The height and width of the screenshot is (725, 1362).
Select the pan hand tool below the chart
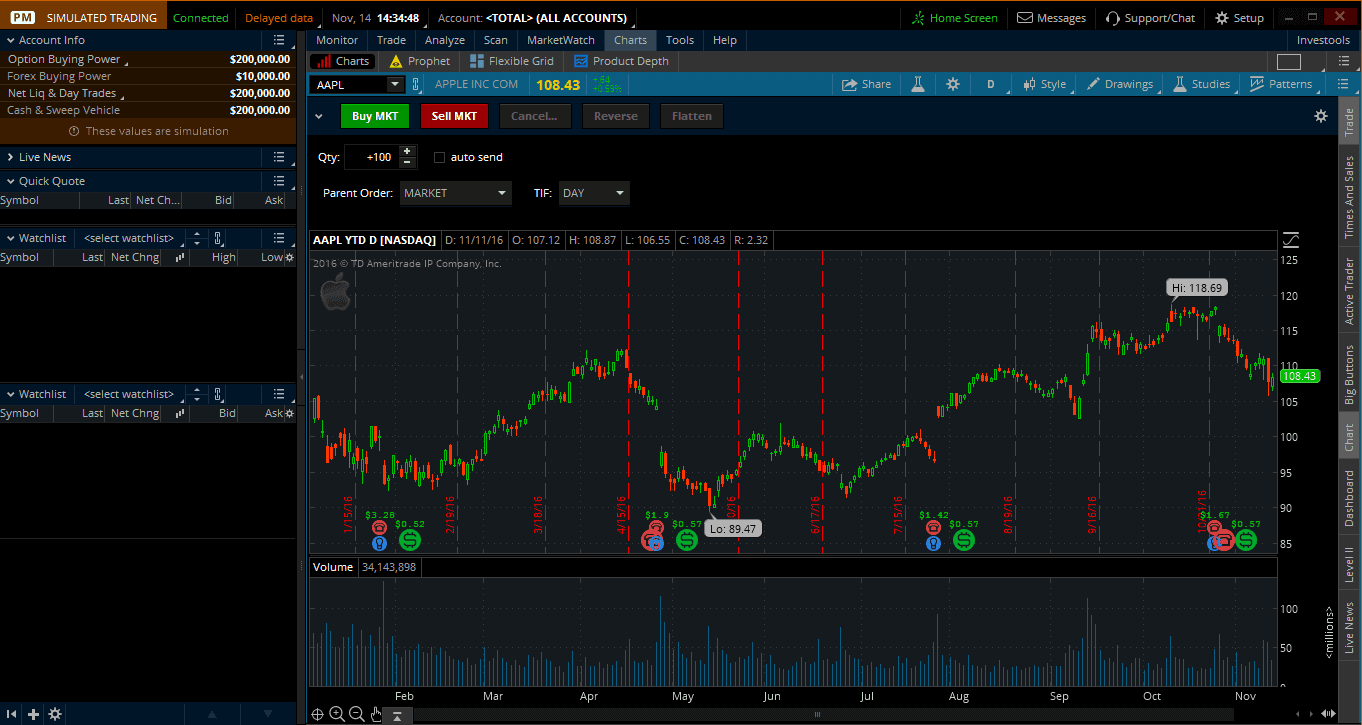tap(375, 714)
